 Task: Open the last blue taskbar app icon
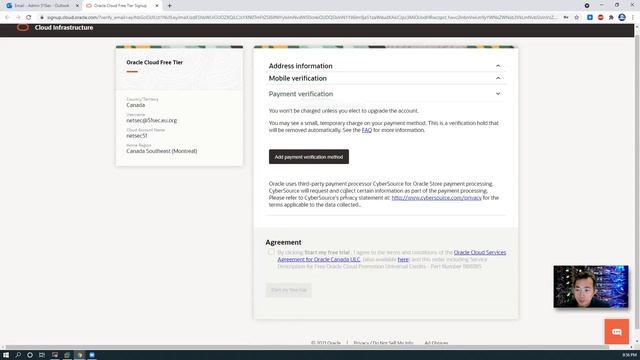[x=92, y=355]
